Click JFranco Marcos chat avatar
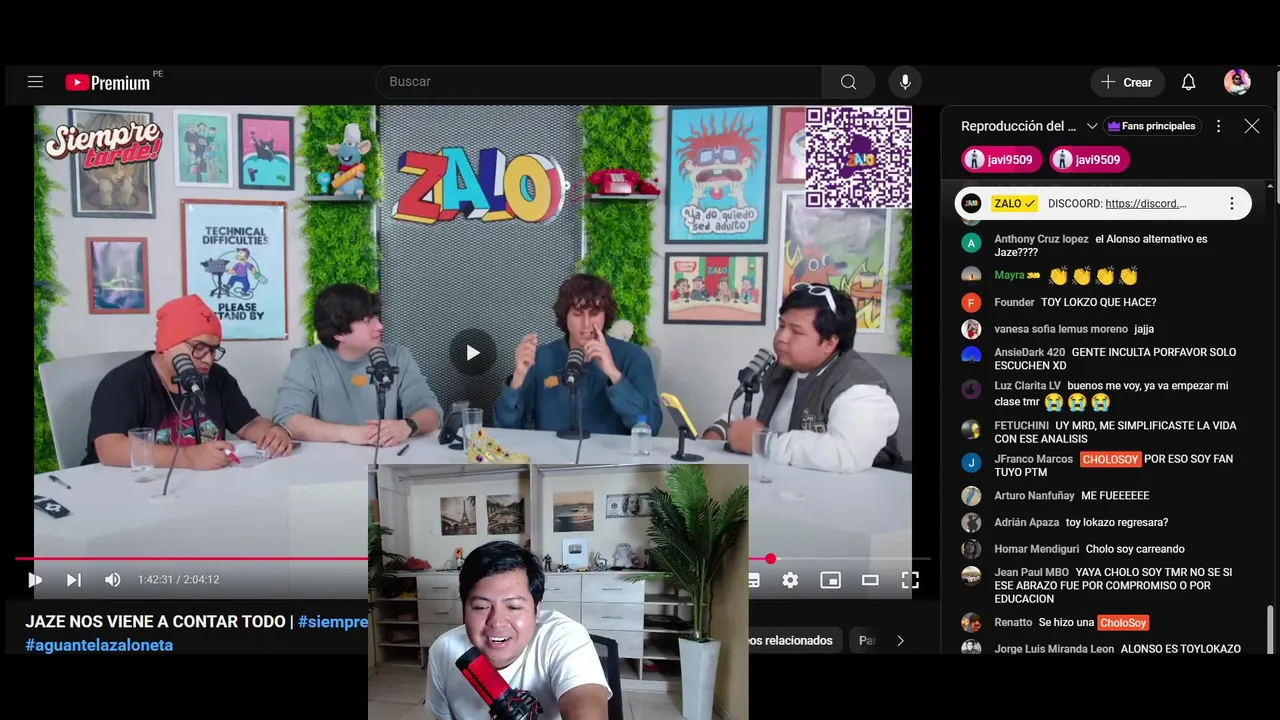Screen dimensions: 1280x720 coord(971,462)
